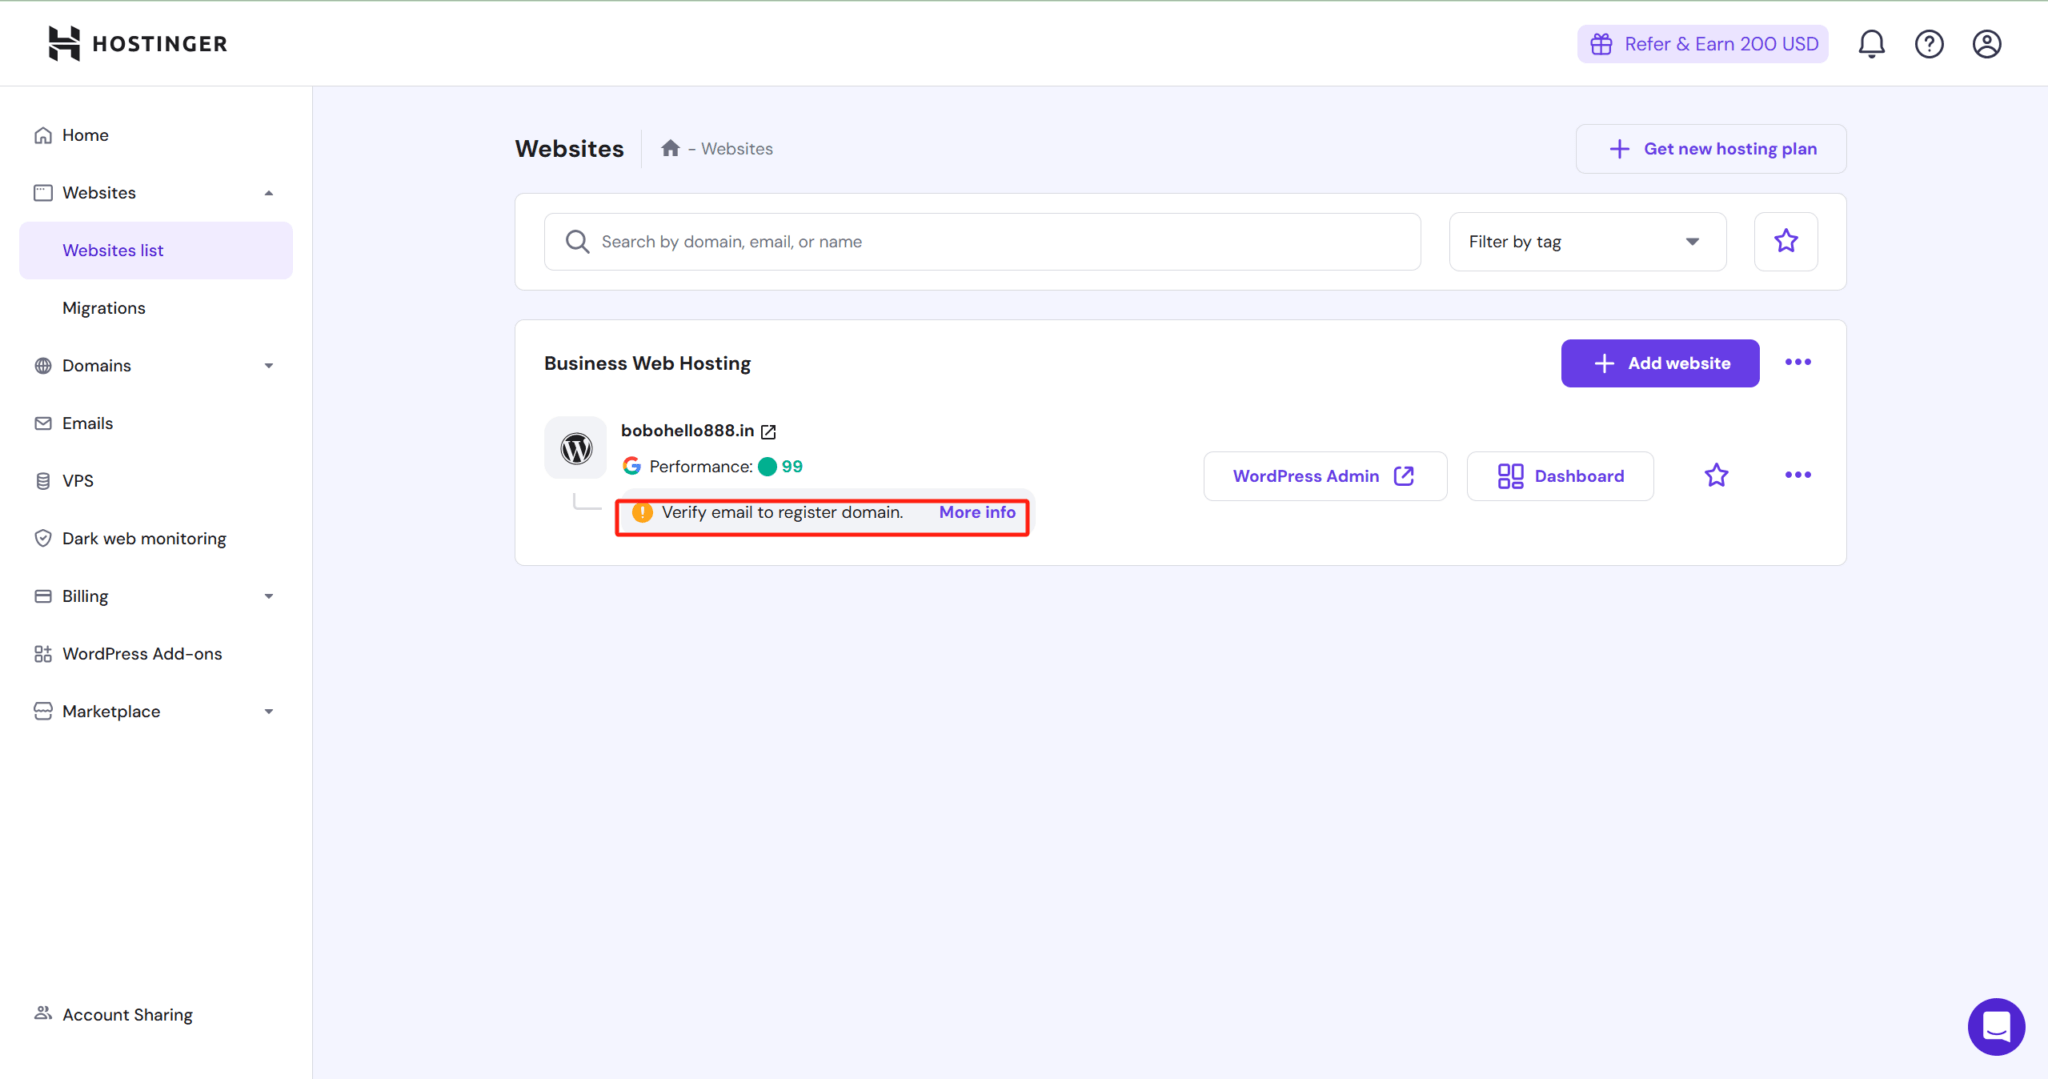The width and height of the screenshot is (2048, 1079).
Task: Click the Add website button
Action: tap(1659, 364)
